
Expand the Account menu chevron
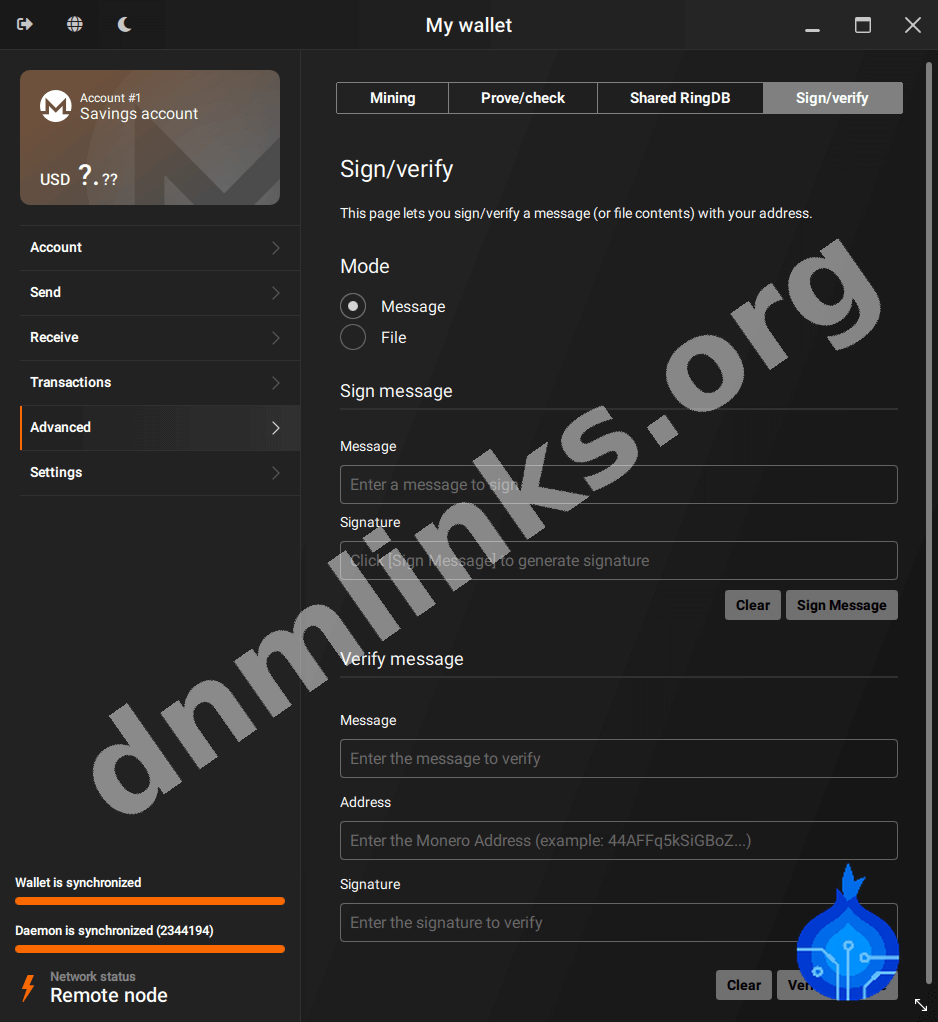point(276,248)
